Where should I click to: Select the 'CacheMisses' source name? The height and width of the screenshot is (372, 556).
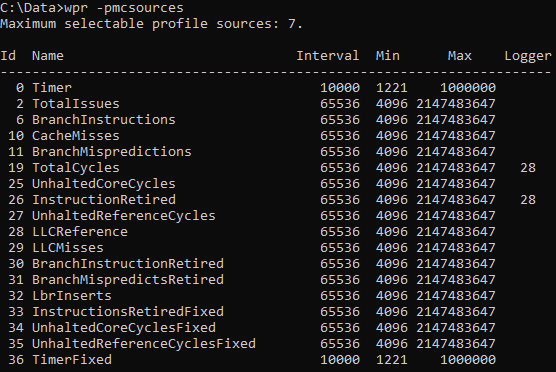tap(76, 135)
